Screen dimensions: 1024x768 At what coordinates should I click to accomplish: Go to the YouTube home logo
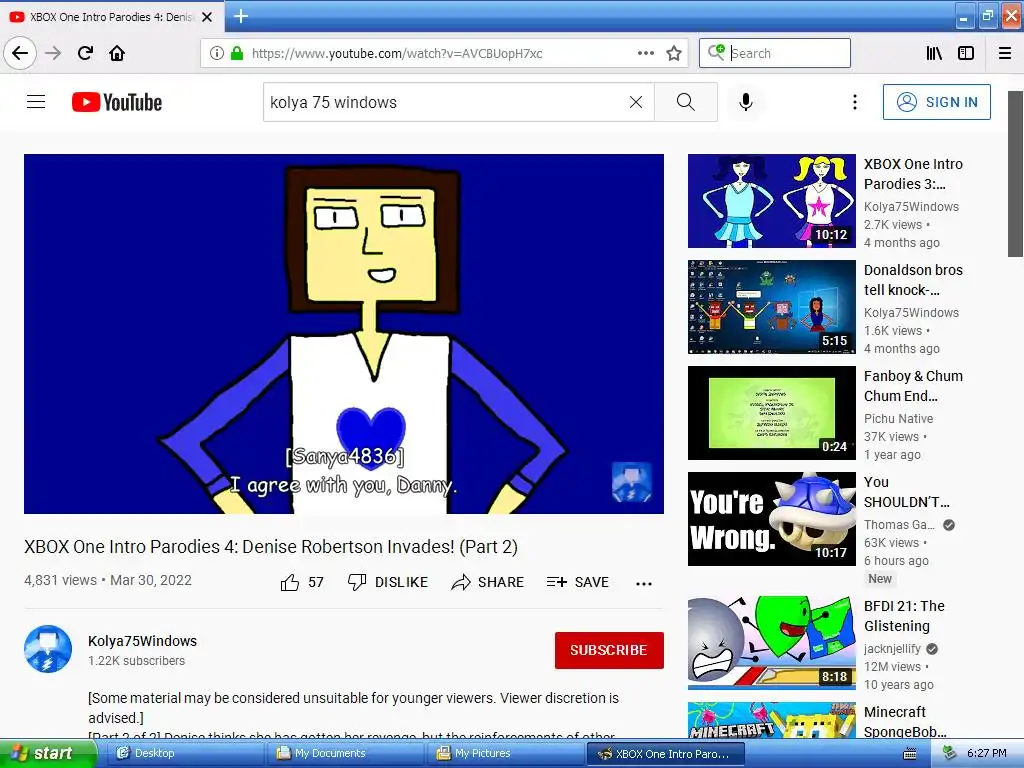[117, 102]
